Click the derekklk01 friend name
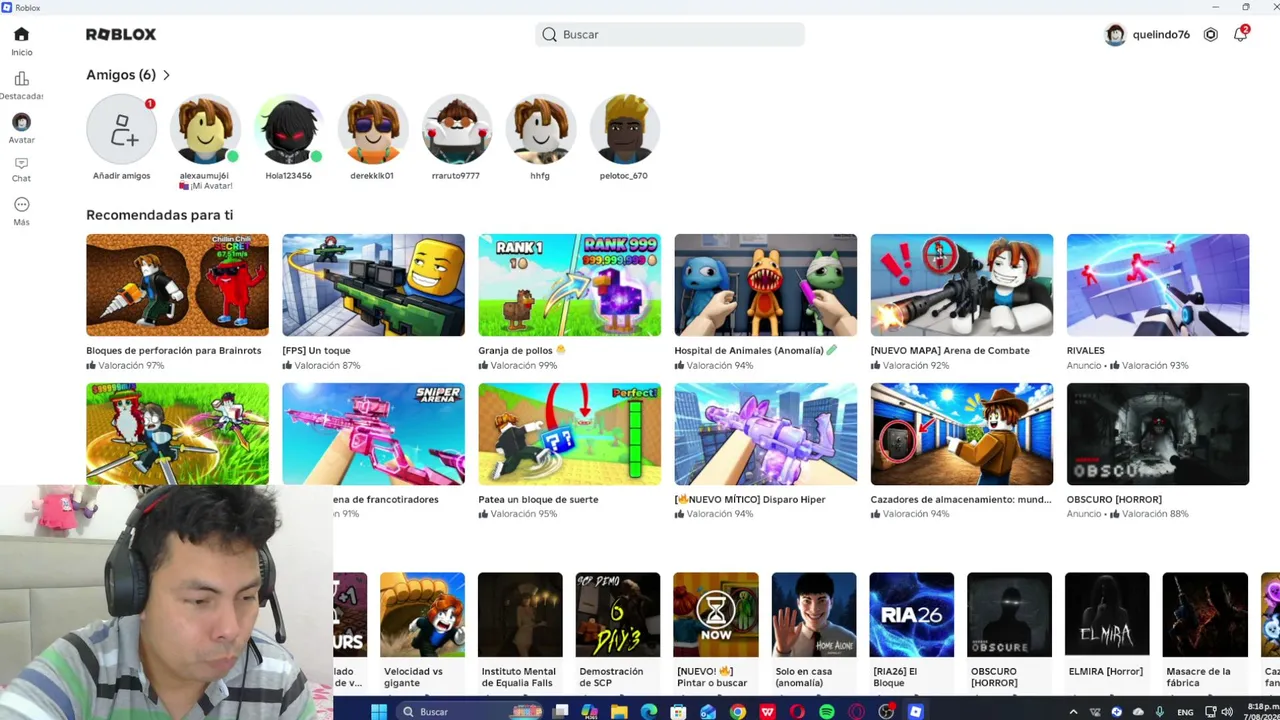The image size is (1280, 720). click(372, 176)
